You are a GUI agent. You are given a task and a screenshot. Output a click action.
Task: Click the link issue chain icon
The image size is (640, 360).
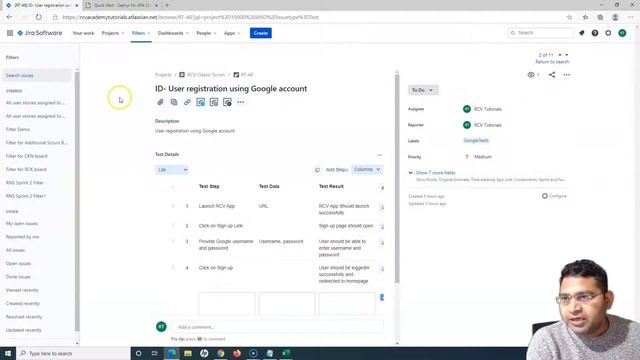click(187, 102)
